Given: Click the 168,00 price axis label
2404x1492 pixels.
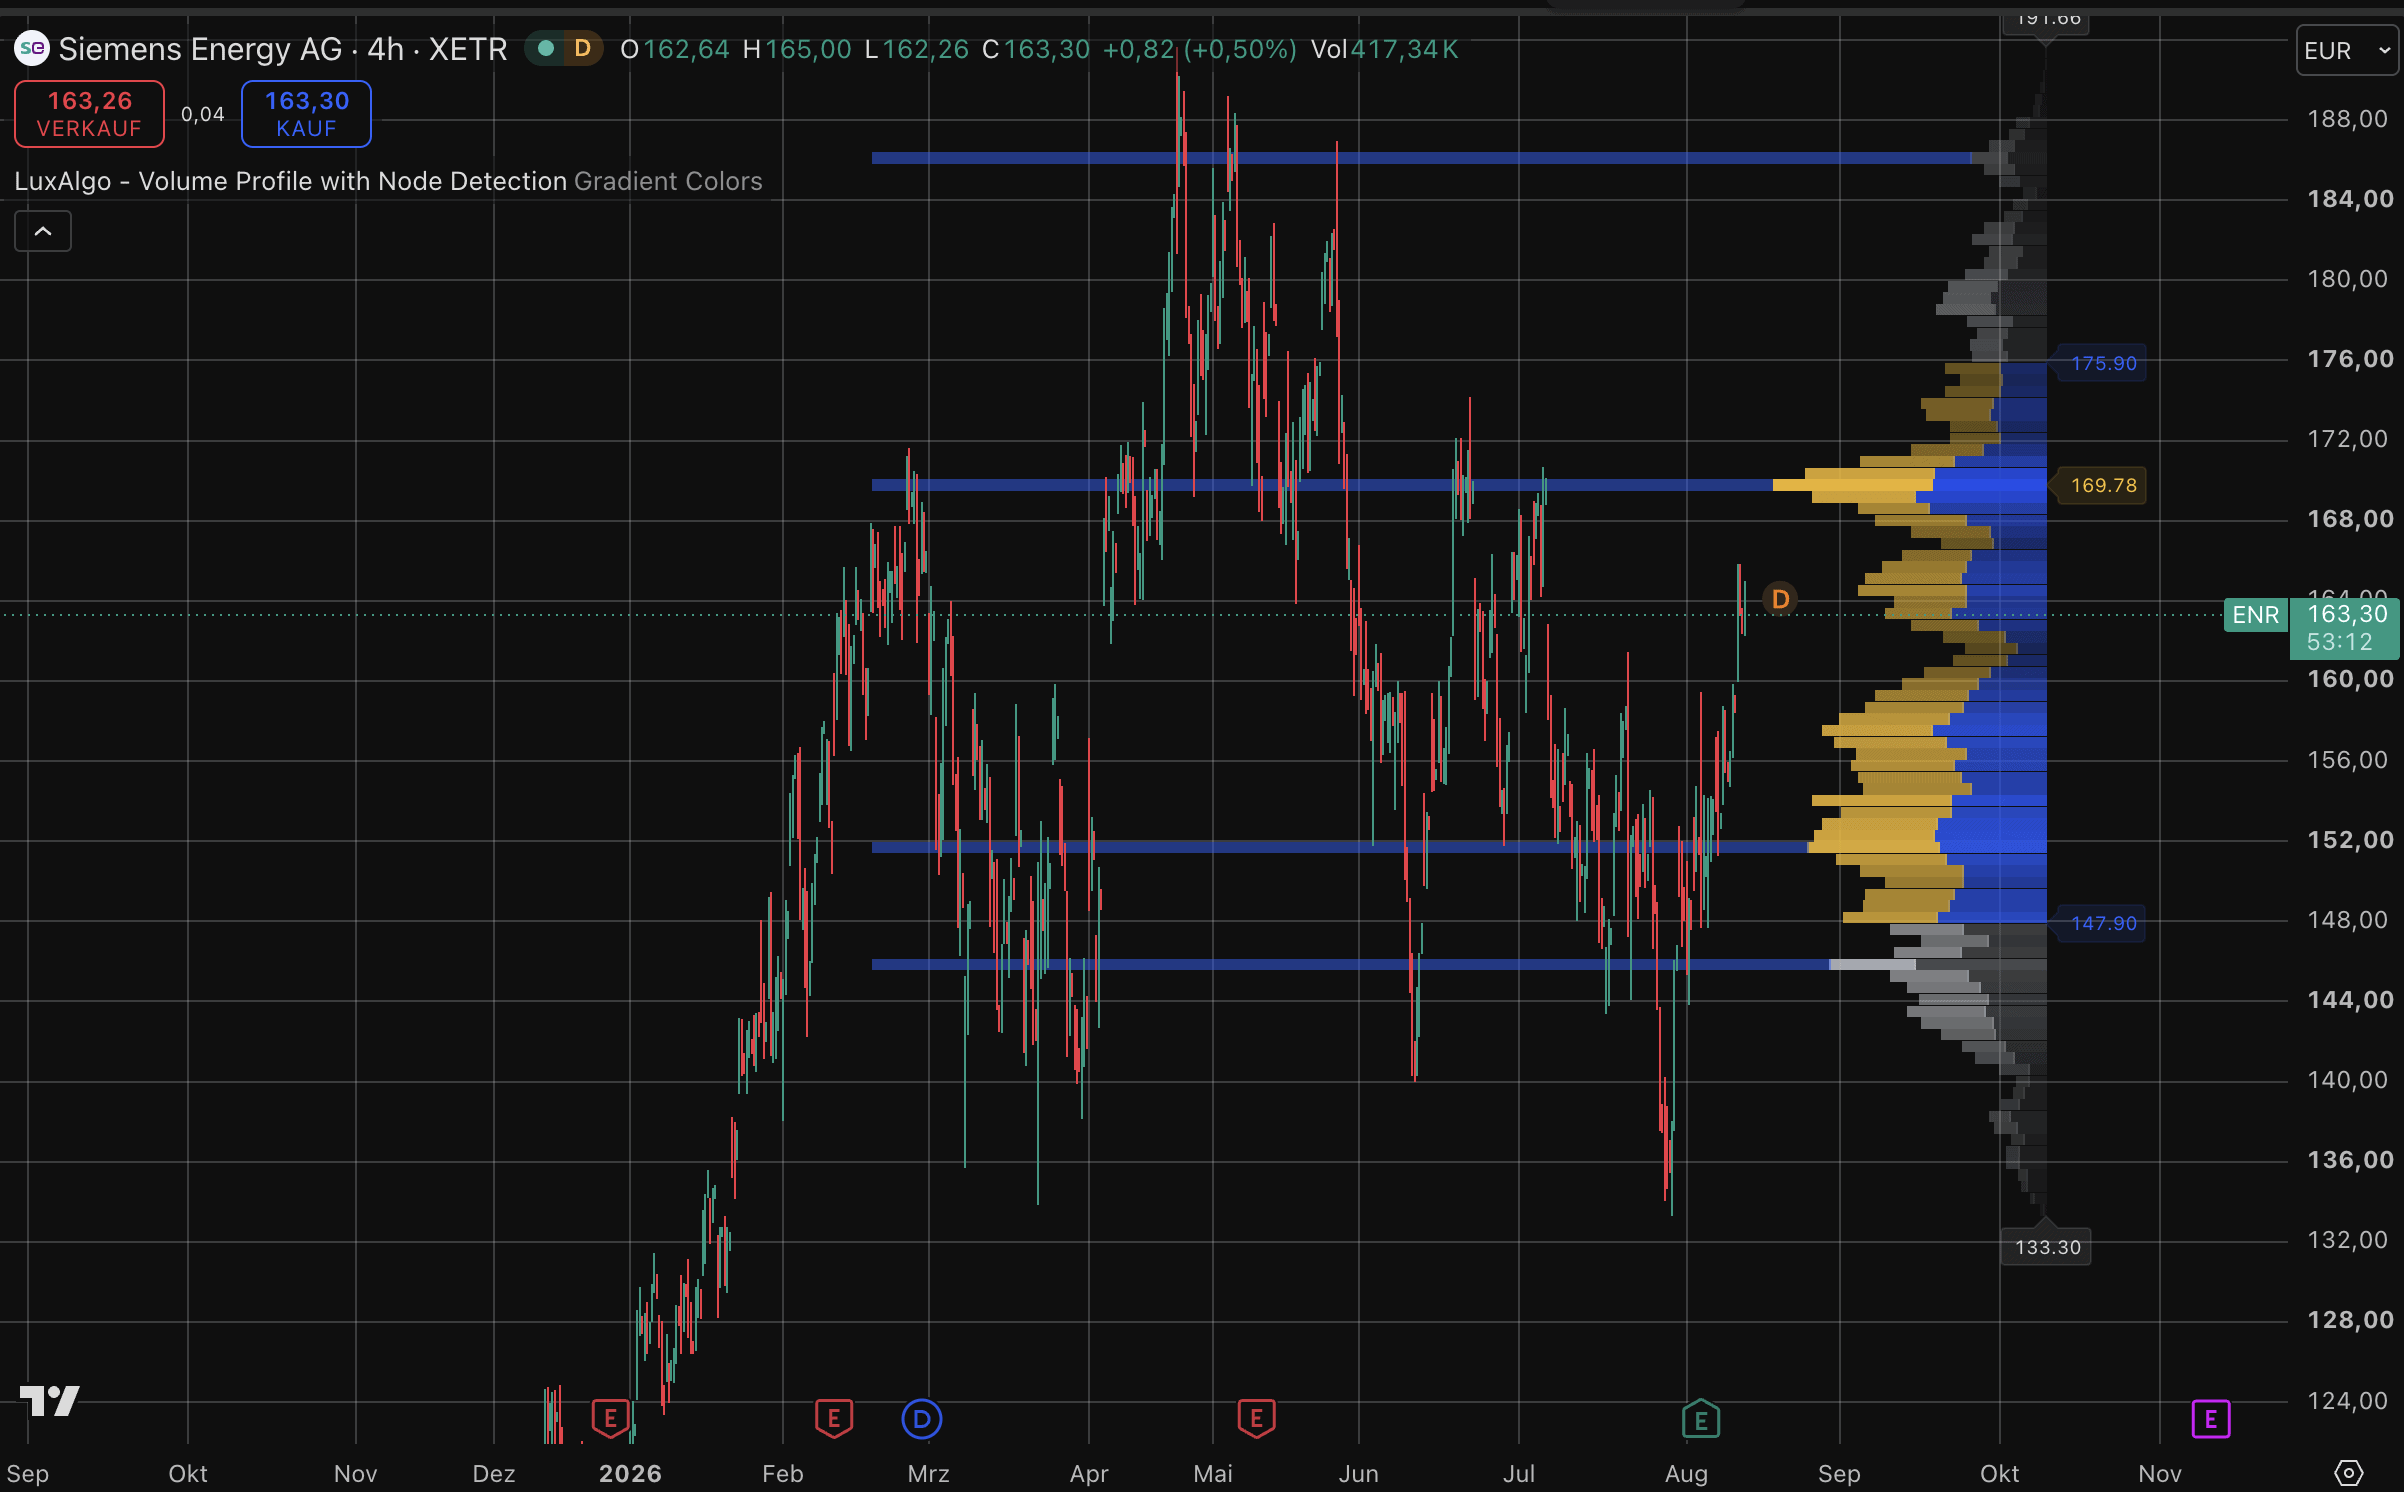Looking at the screenshot, I should (2350, 519).
